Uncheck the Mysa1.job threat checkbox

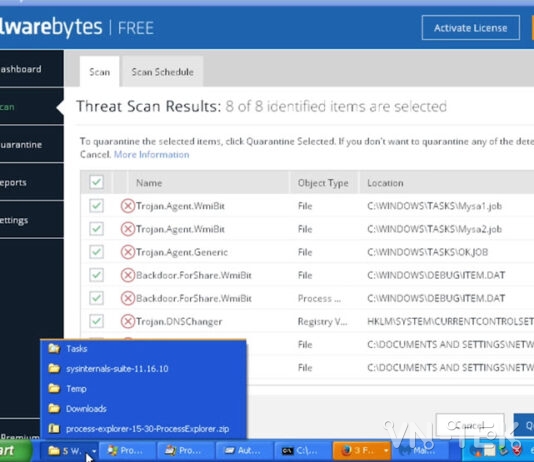pyautogui.click(x=96, y=206)
